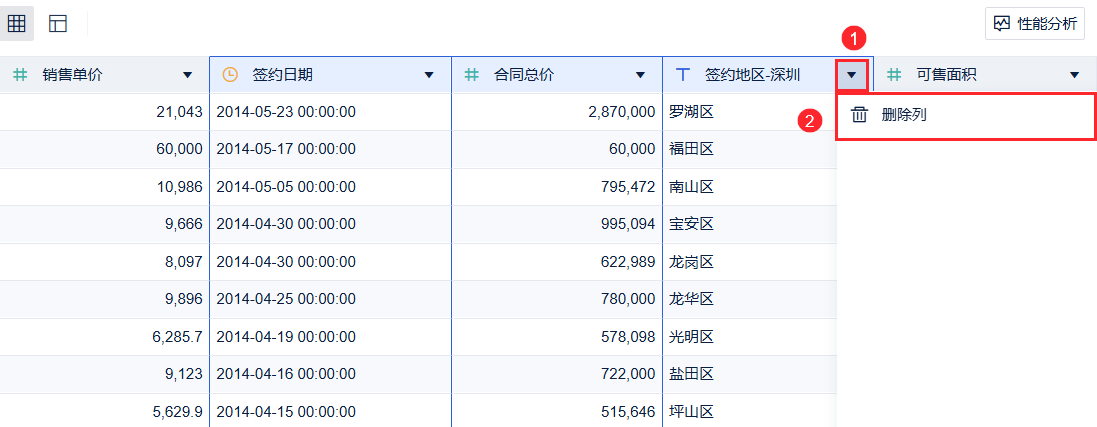The width and height of the screenshot is (1097, 427).
Task: Select the 删除列 menu entry
Action: (904, 115)
